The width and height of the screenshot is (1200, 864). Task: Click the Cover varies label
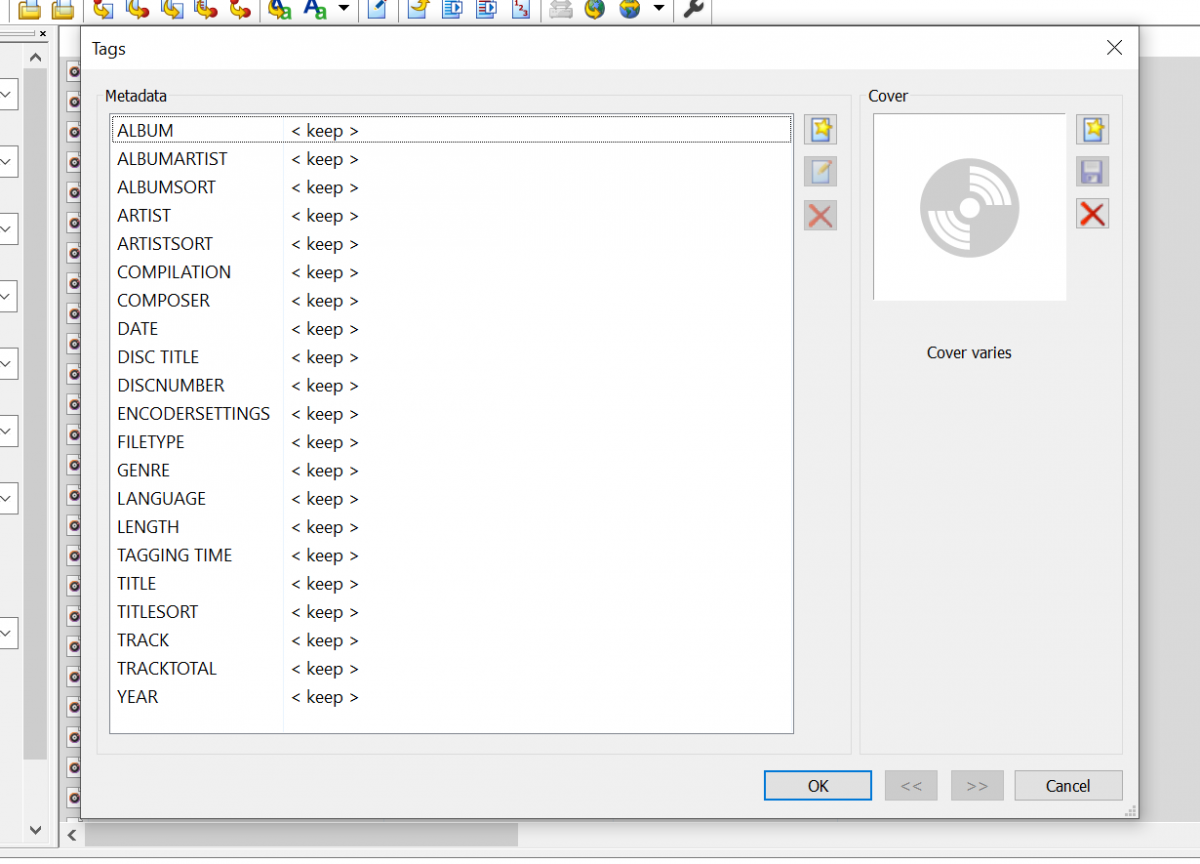point(969,353)
